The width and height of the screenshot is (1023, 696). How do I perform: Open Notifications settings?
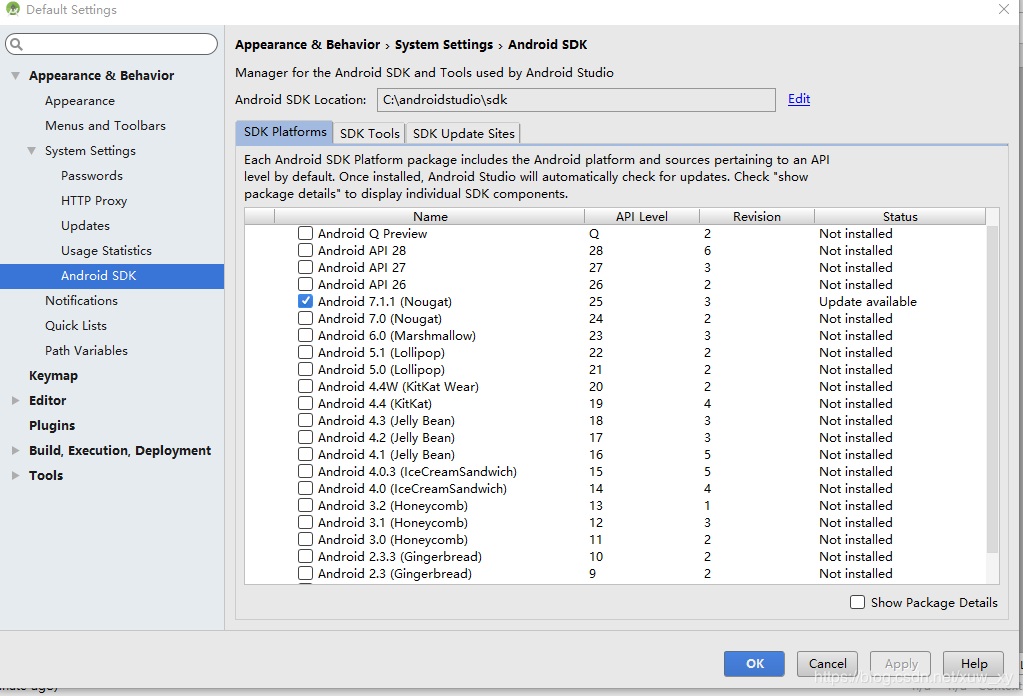tap(82, 301)
